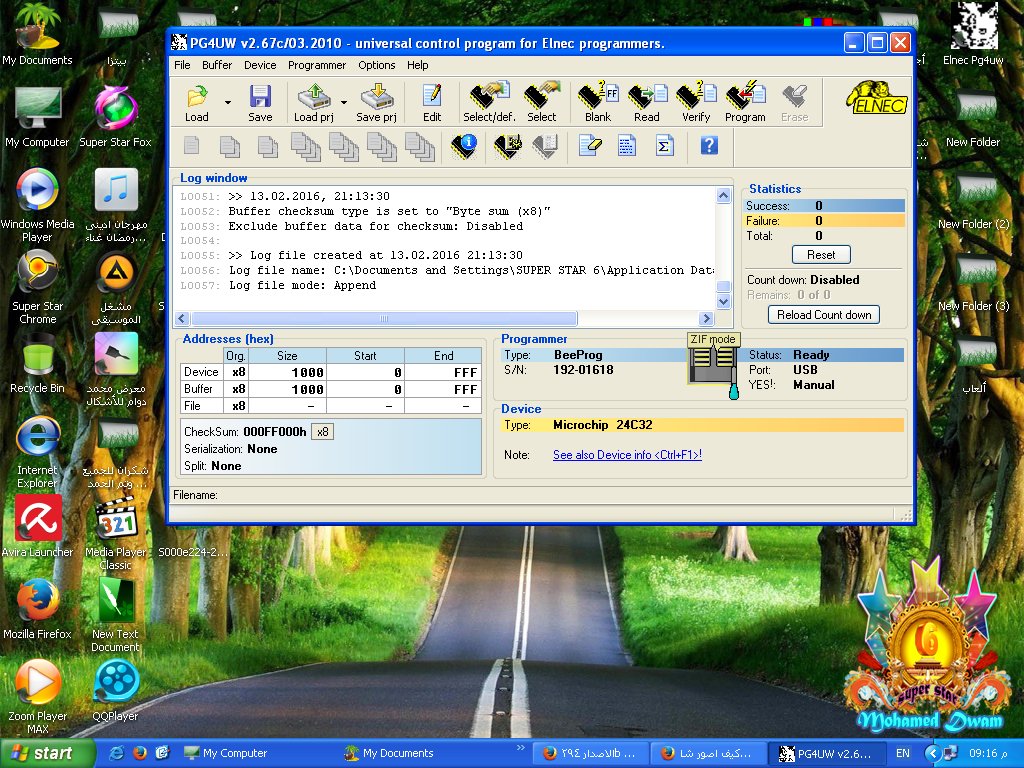Click the Device row Size cell 1000
Screen dimensions: 1024x768
[x=287, y=372]
